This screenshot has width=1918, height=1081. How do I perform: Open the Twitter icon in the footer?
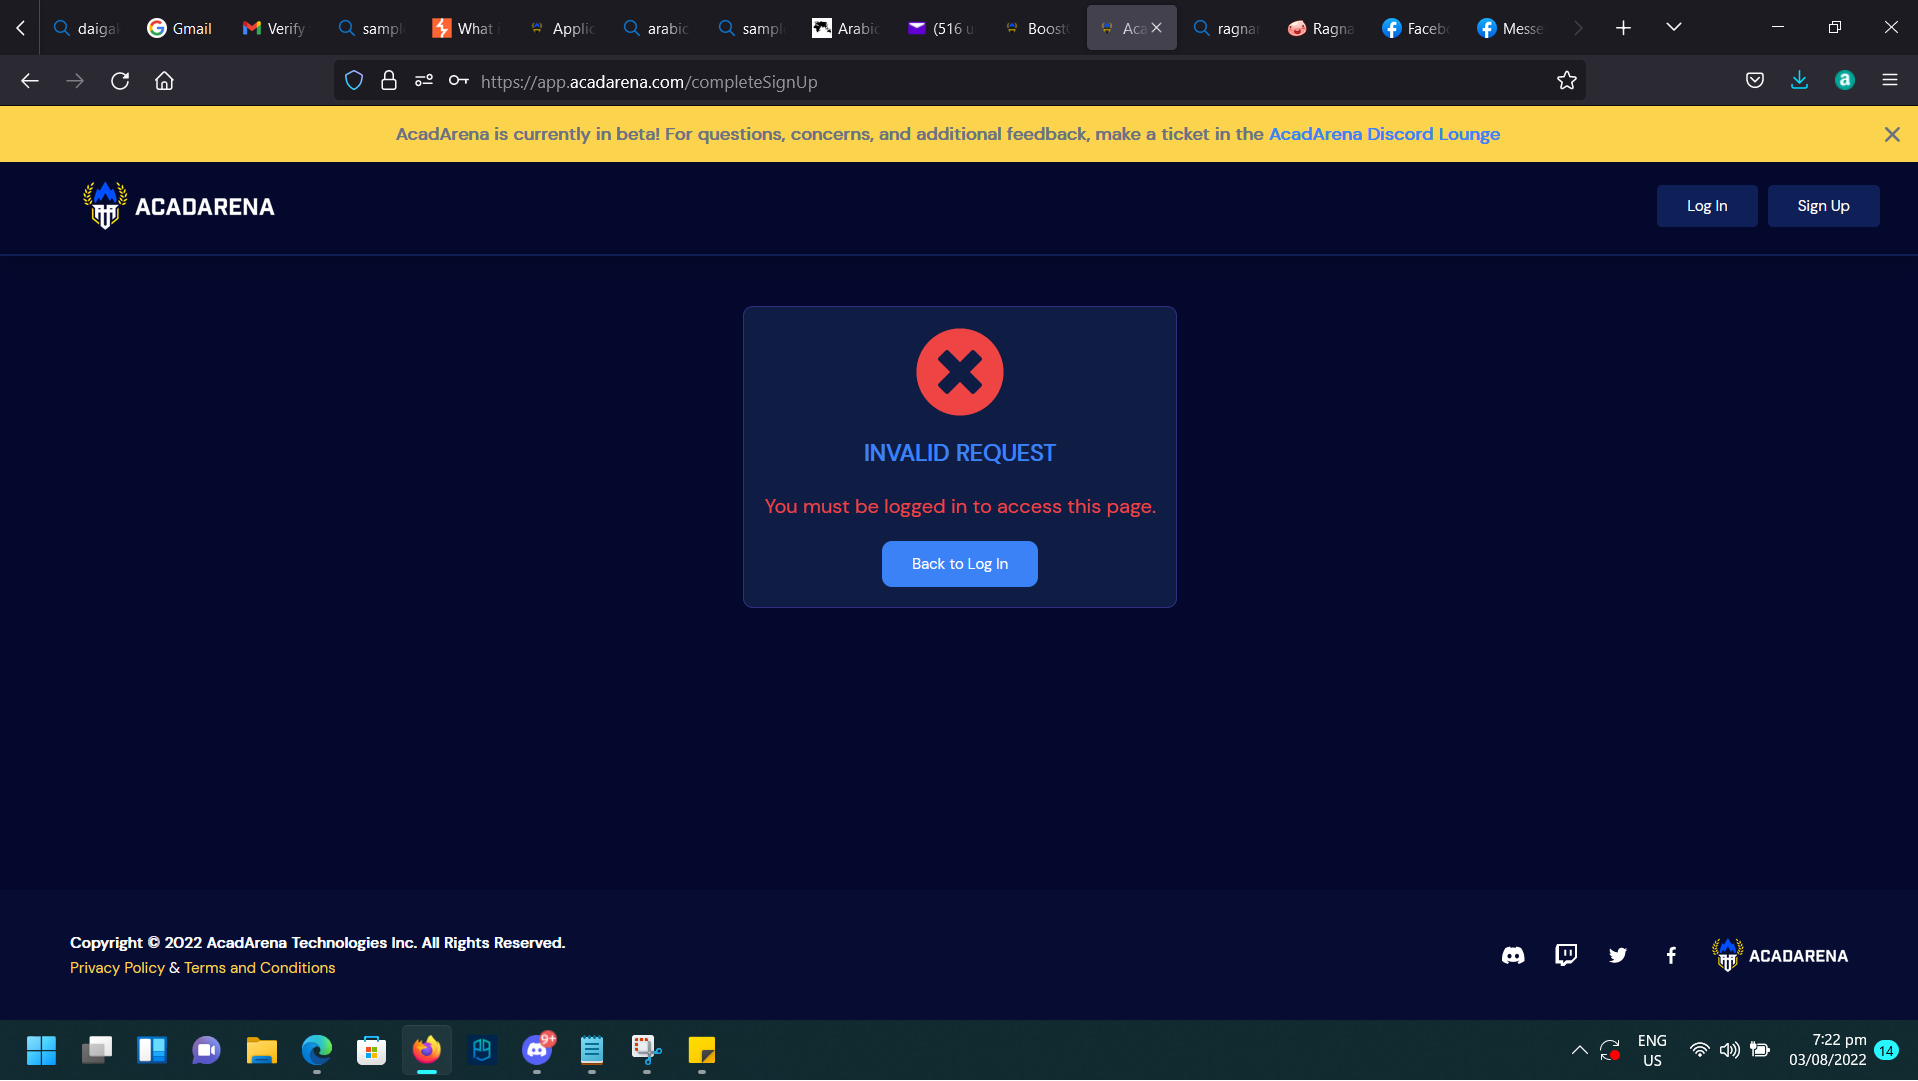[x=1618, y=955]
